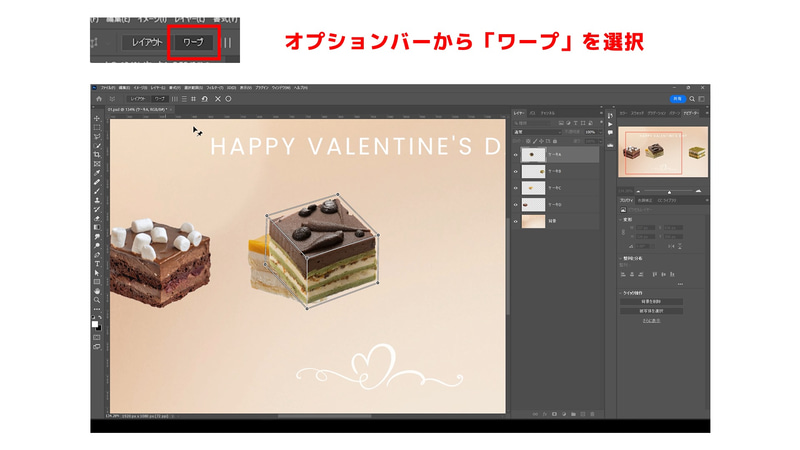Toggle the width-height link constraint in Properties

pos(623,232)
